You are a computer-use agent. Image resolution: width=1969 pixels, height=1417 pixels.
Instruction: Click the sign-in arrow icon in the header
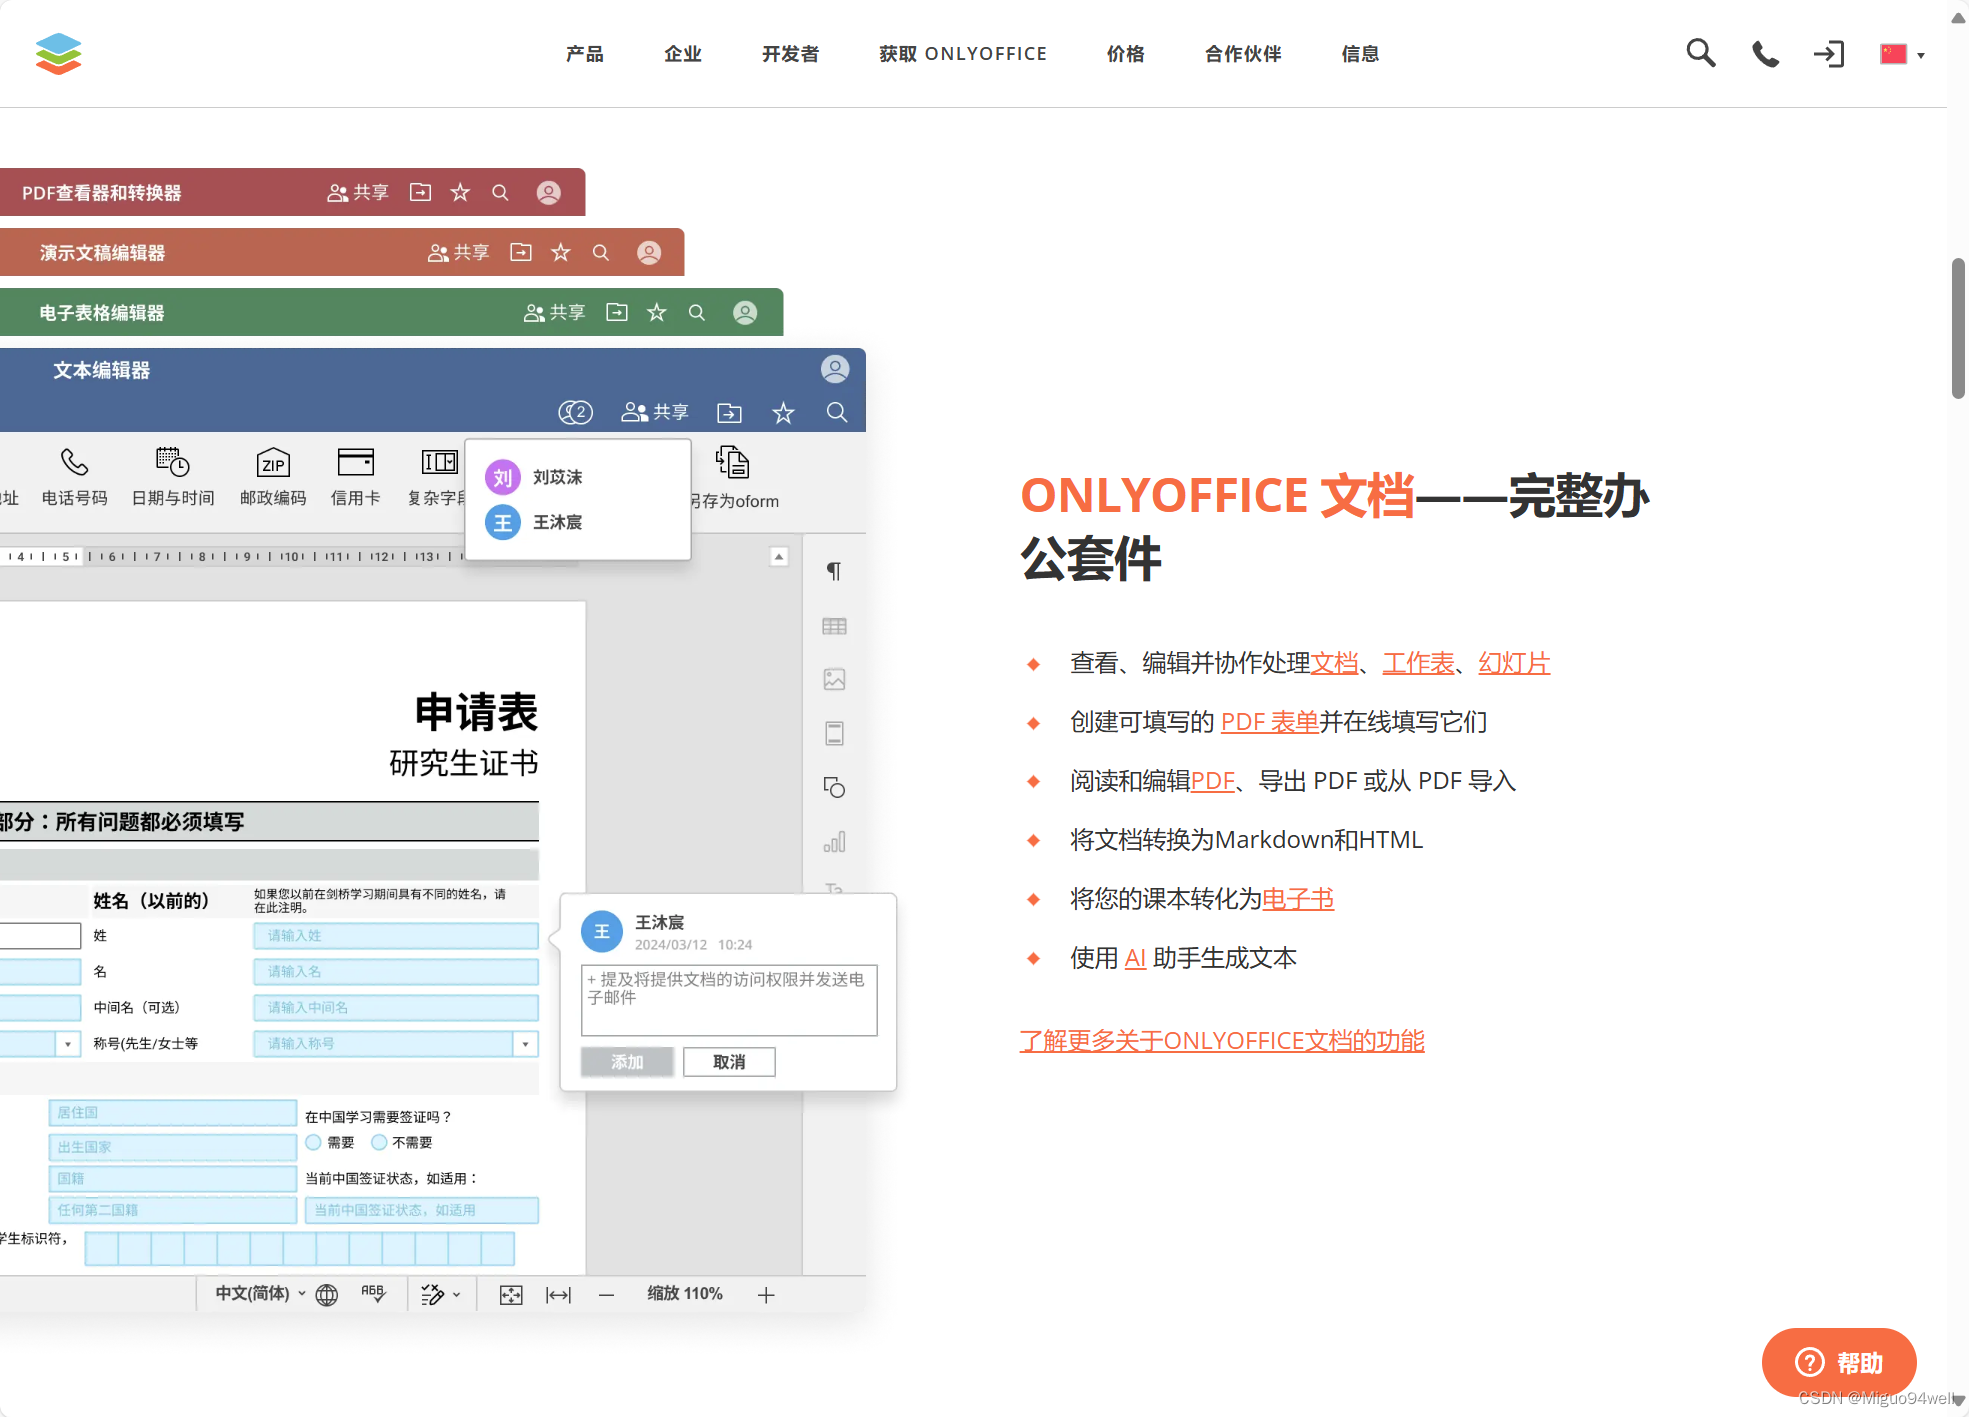pyautogui.click(x=1828, y=54)
